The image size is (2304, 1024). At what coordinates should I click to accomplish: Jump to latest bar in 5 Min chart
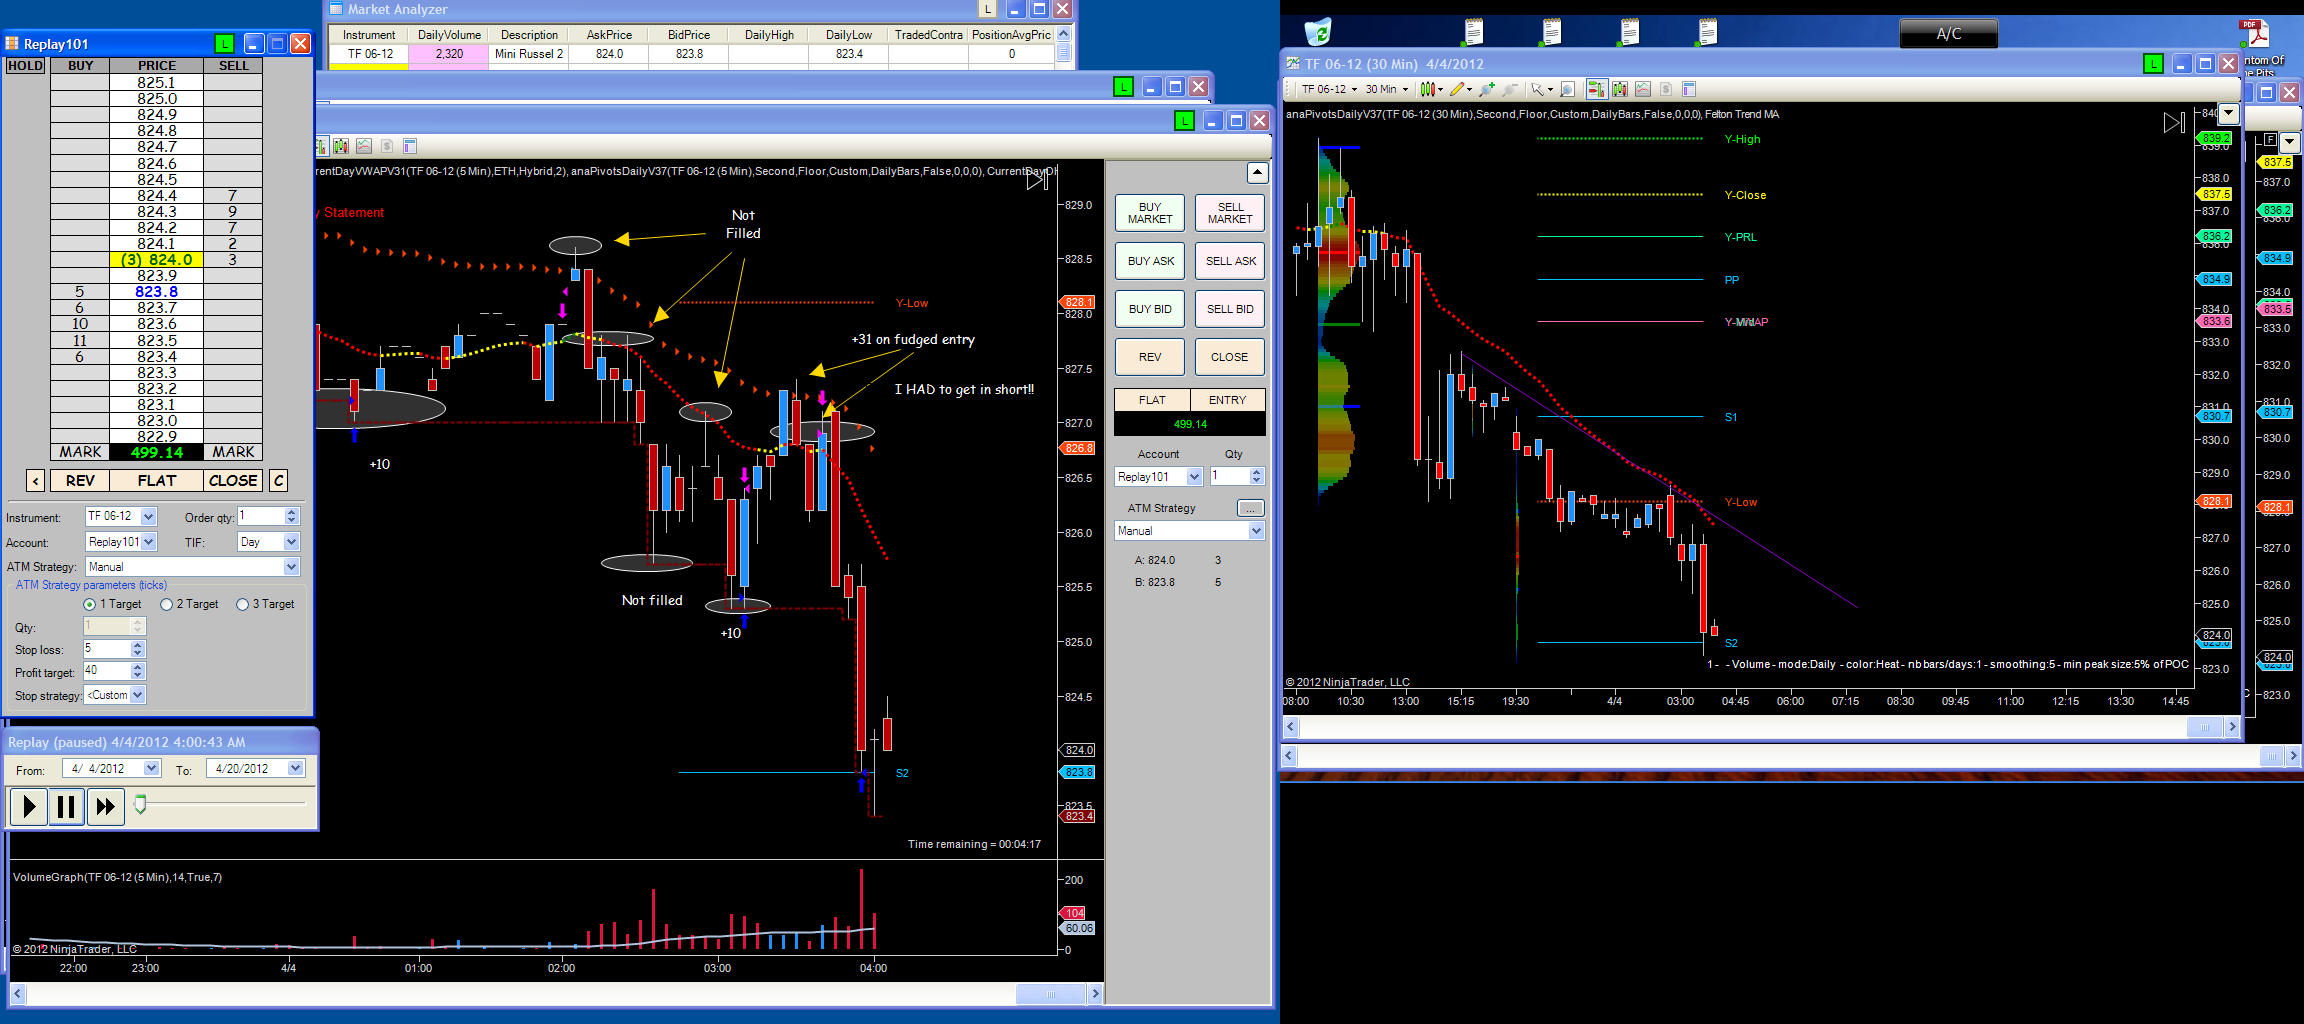1037,179
